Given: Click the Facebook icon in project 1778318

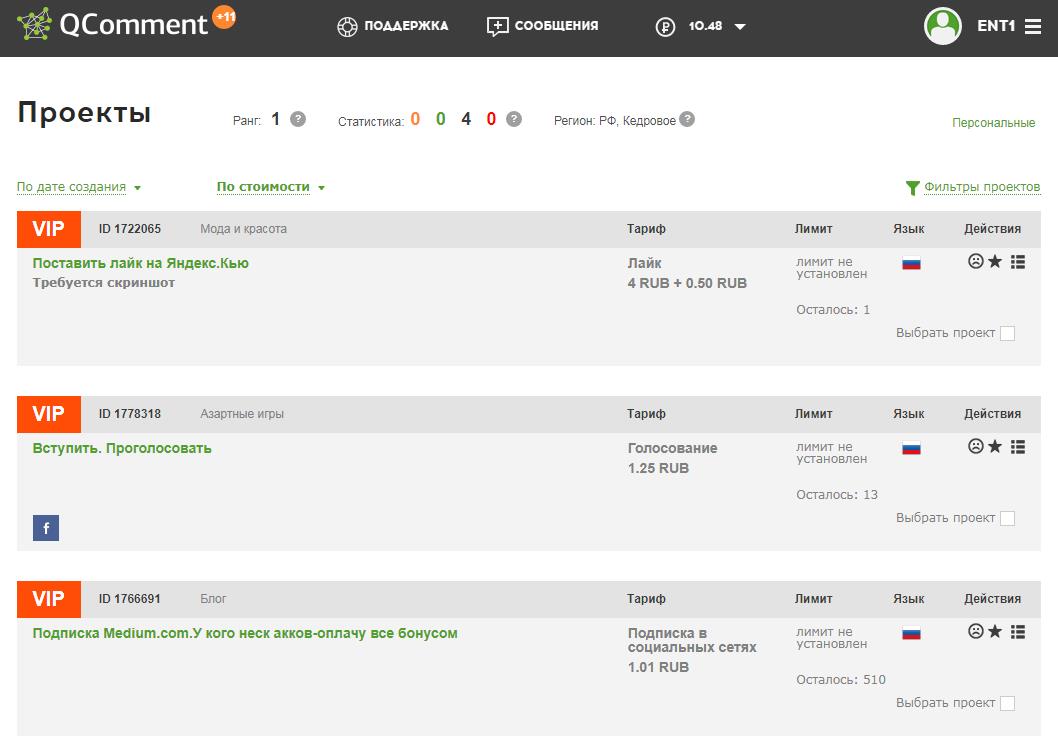Looking at the screenshot, I should pyautogui.click(x=46, y=528).
